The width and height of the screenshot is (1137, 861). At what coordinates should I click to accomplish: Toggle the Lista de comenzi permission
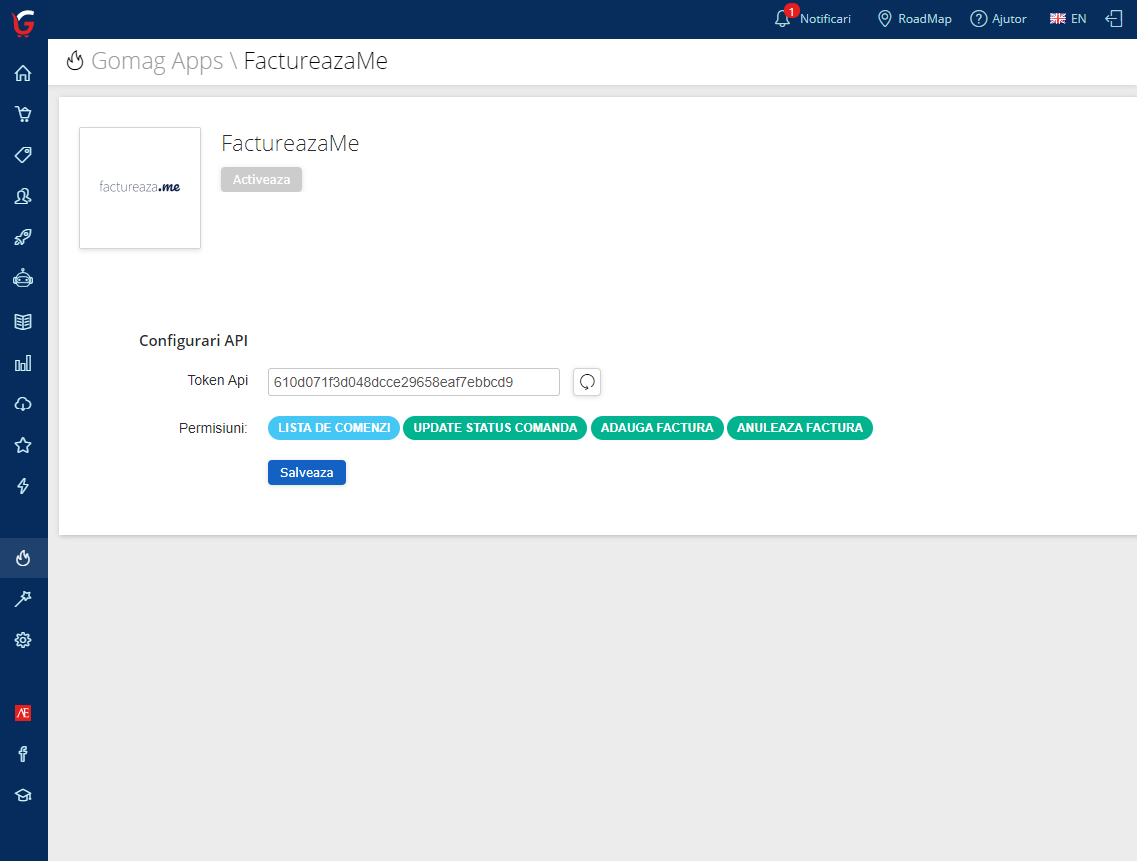coord(334,428)
